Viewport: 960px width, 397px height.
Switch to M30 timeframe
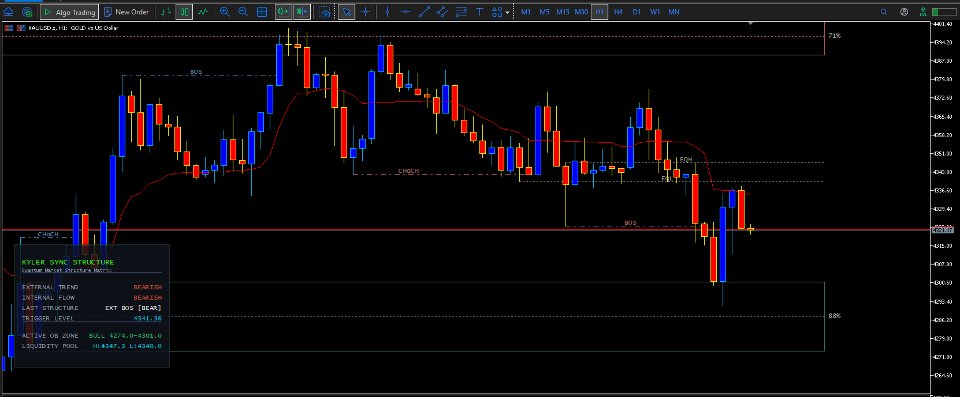click(x=582, y=12)
